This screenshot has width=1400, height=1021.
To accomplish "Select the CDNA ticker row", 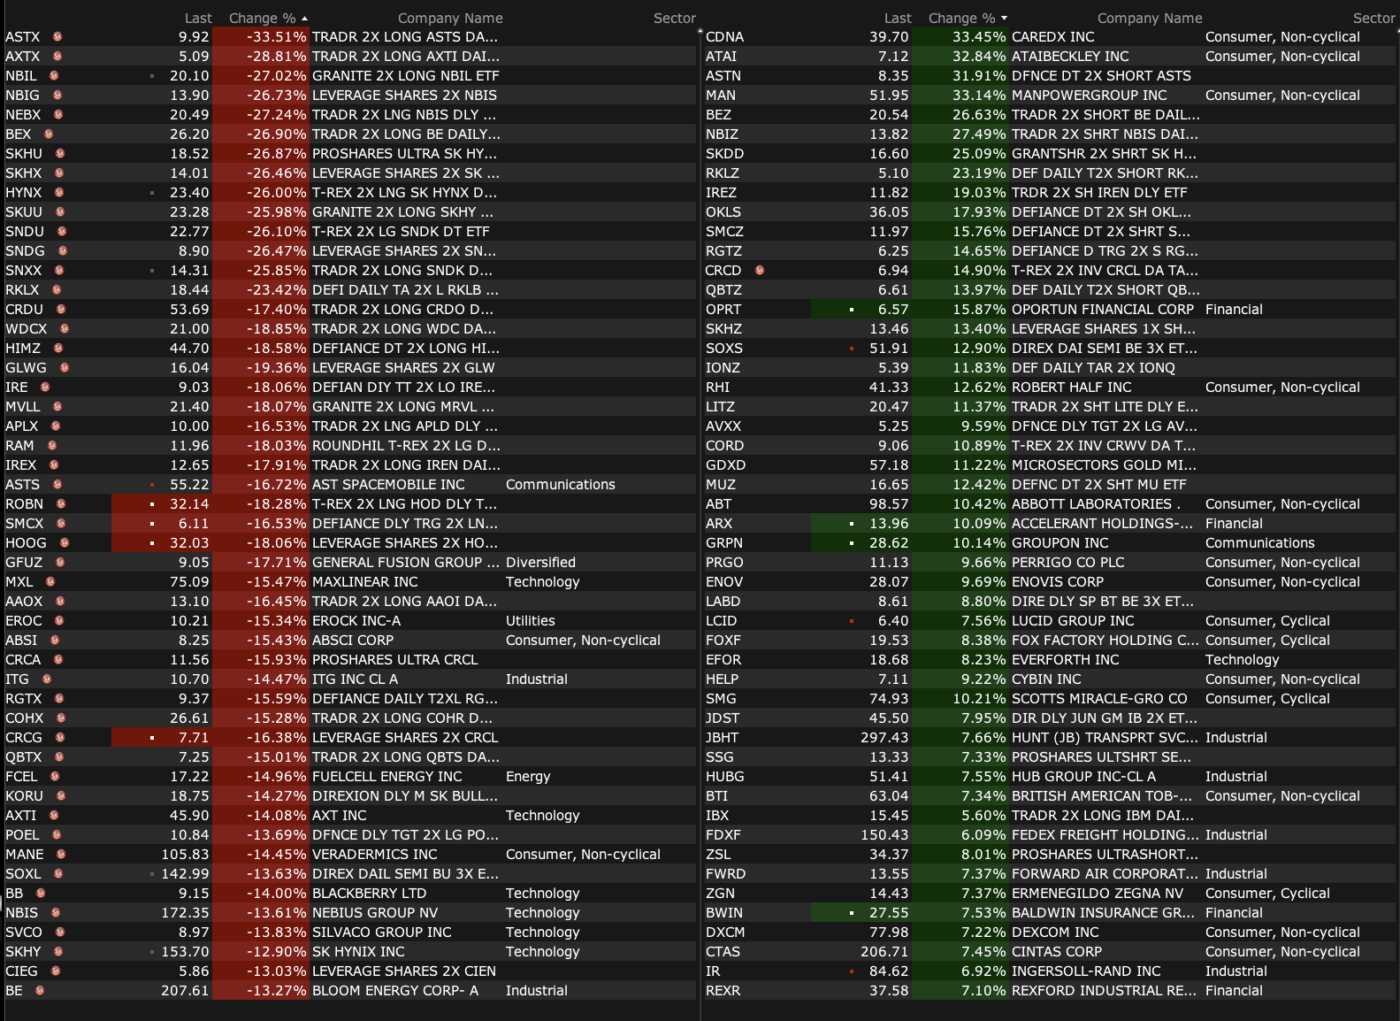I will [1050, 37].
